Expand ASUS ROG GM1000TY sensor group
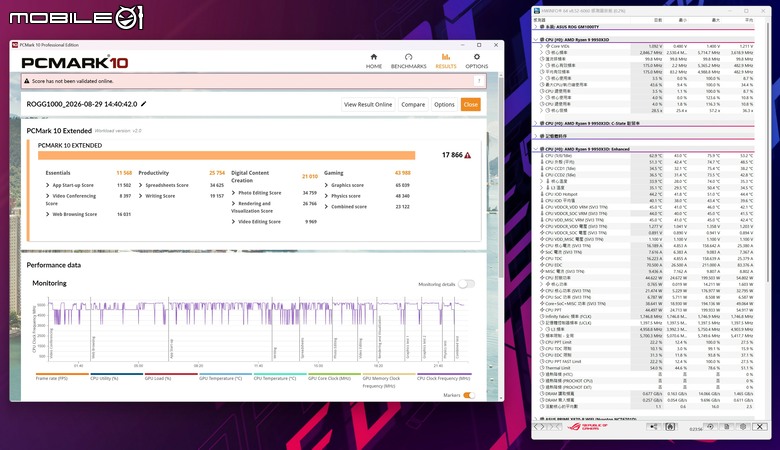 [536, 27]
